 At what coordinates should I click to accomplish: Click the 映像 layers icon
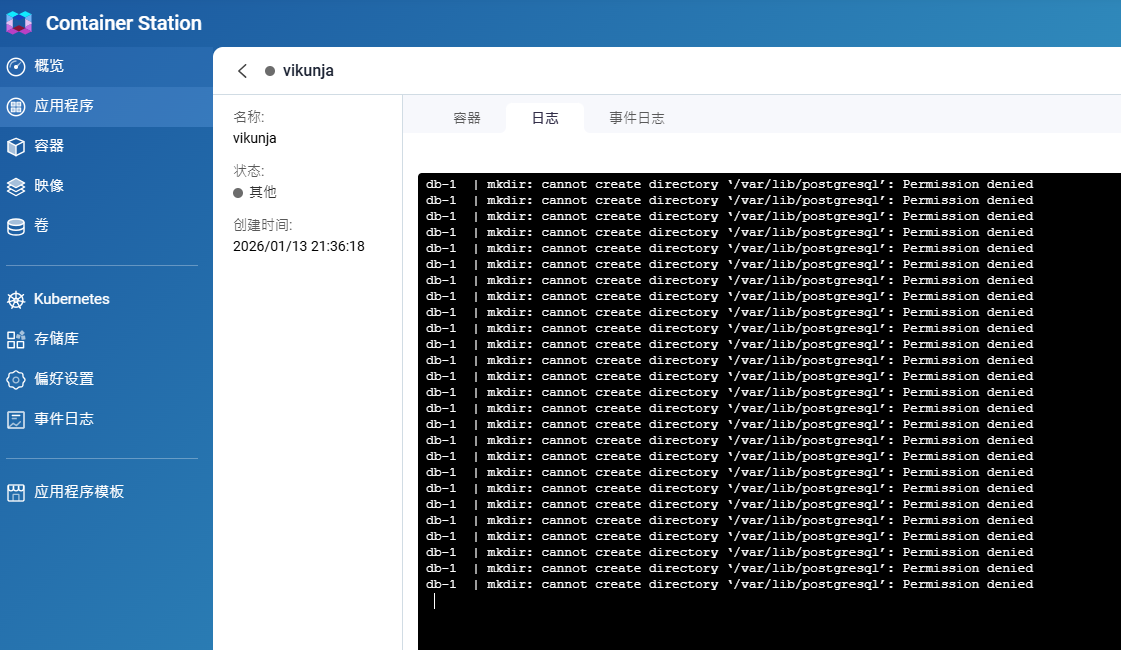pos(16,186)
